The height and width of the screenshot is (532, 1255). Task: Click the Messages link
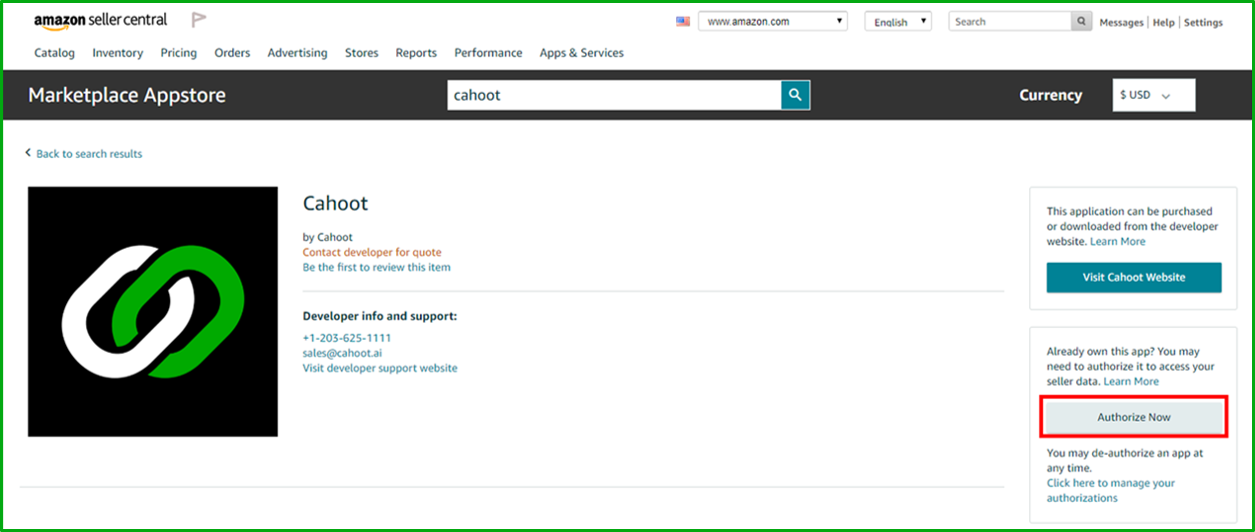[1121, 22]
